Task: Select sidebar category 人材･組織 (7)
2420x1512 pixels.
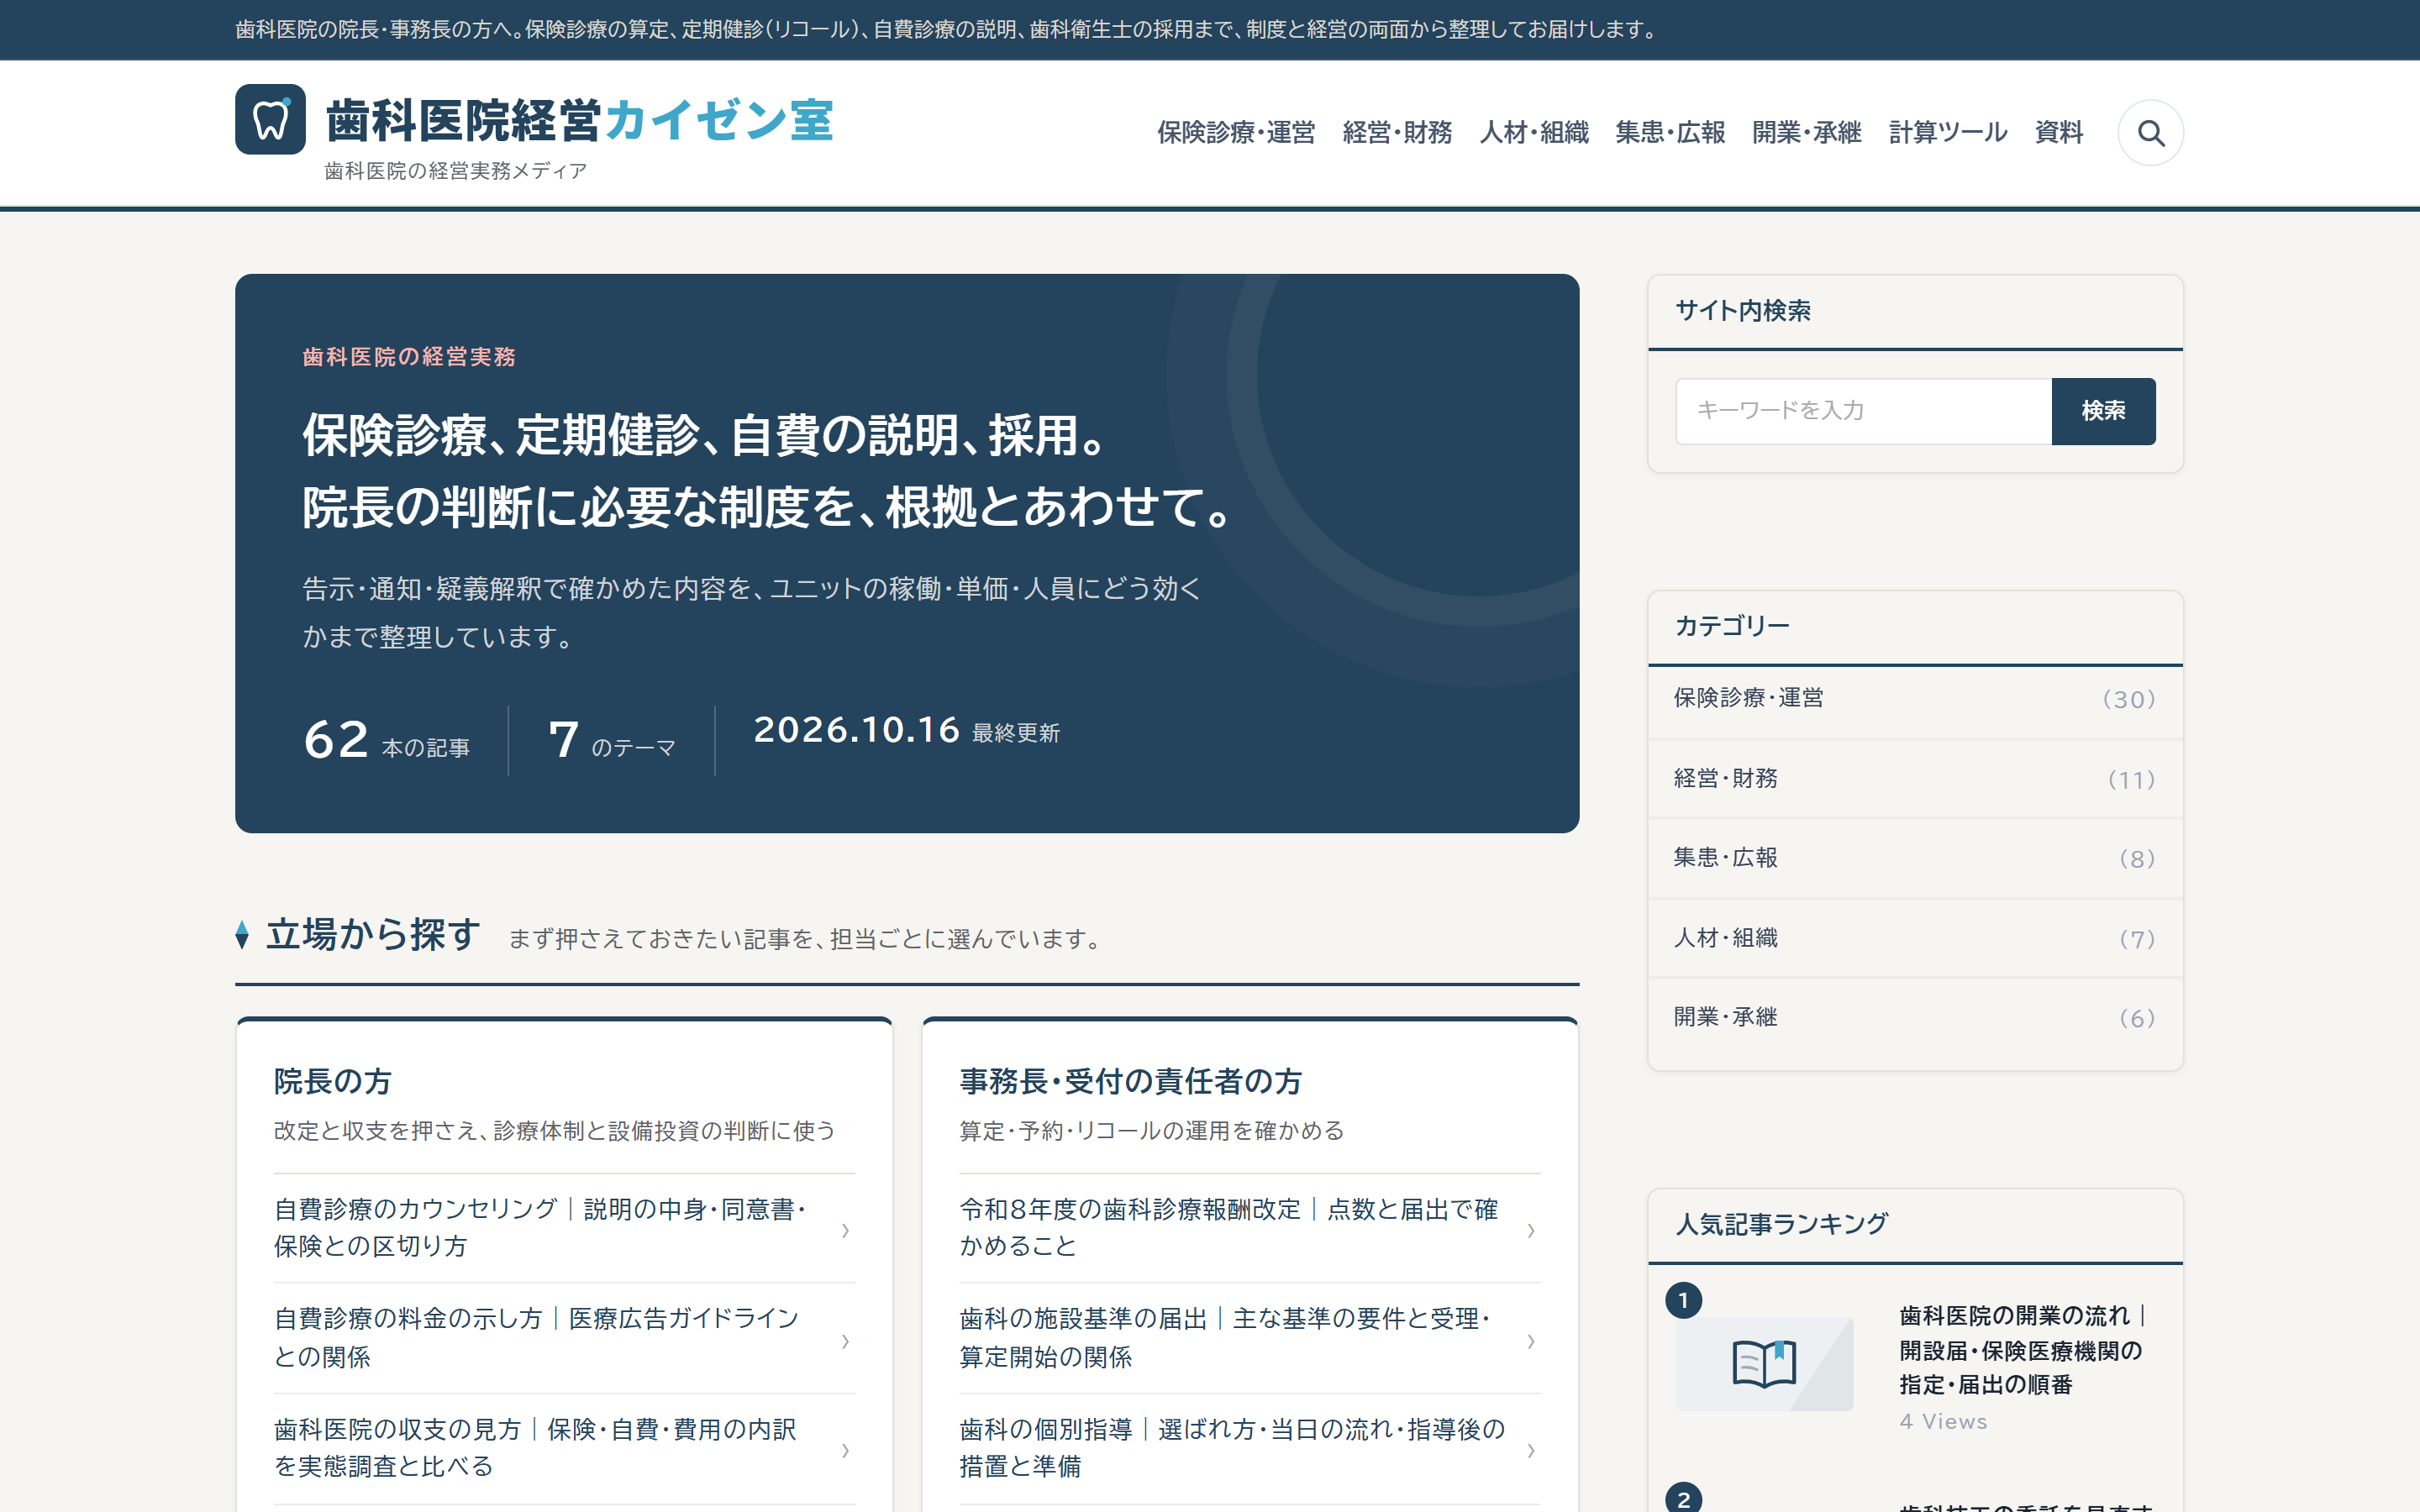Action: click(x=1914, y=938)
